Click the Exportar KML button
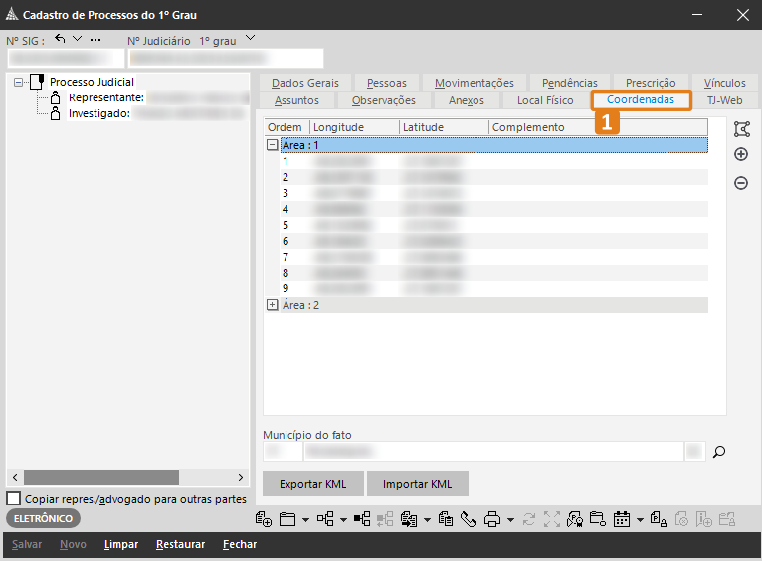The width and height of the screenshot is (762, 561). tap(313, 484)
